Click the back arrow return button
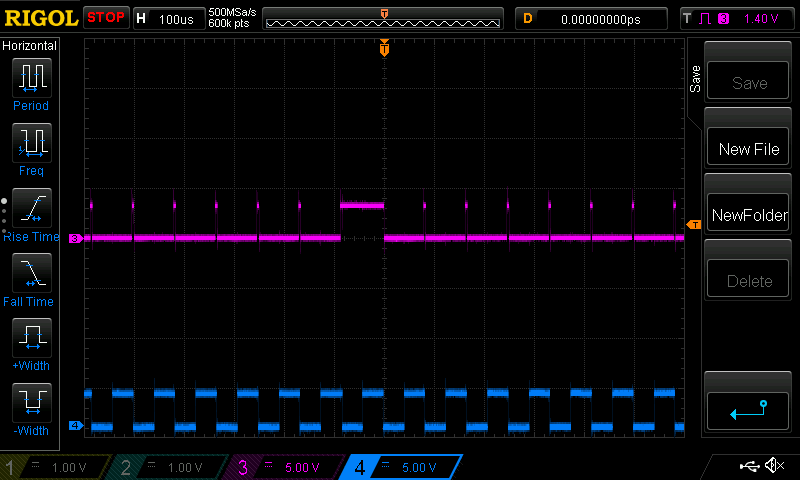The image size is (800, 480). point(748,411)
